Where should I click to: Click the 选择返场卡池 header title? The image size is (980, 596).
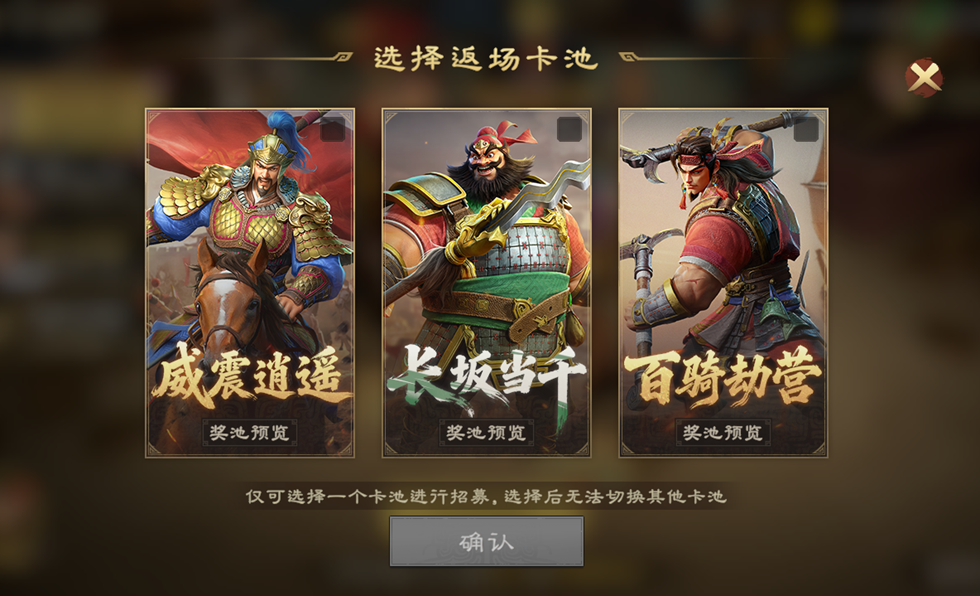[x=486, y=58]
